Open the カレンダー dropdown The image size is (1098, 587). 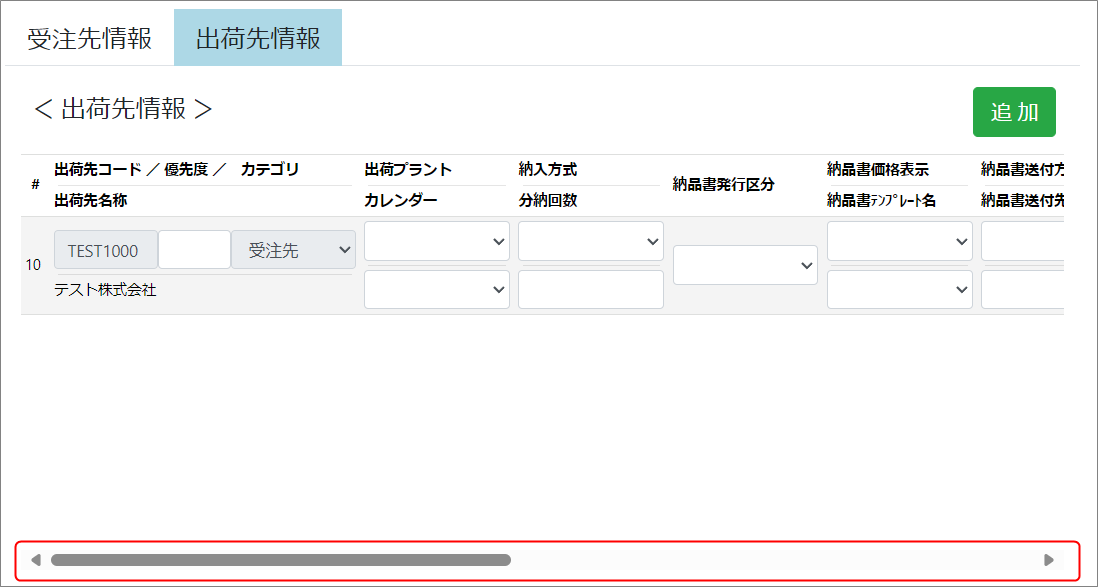[x=437, y=289]
